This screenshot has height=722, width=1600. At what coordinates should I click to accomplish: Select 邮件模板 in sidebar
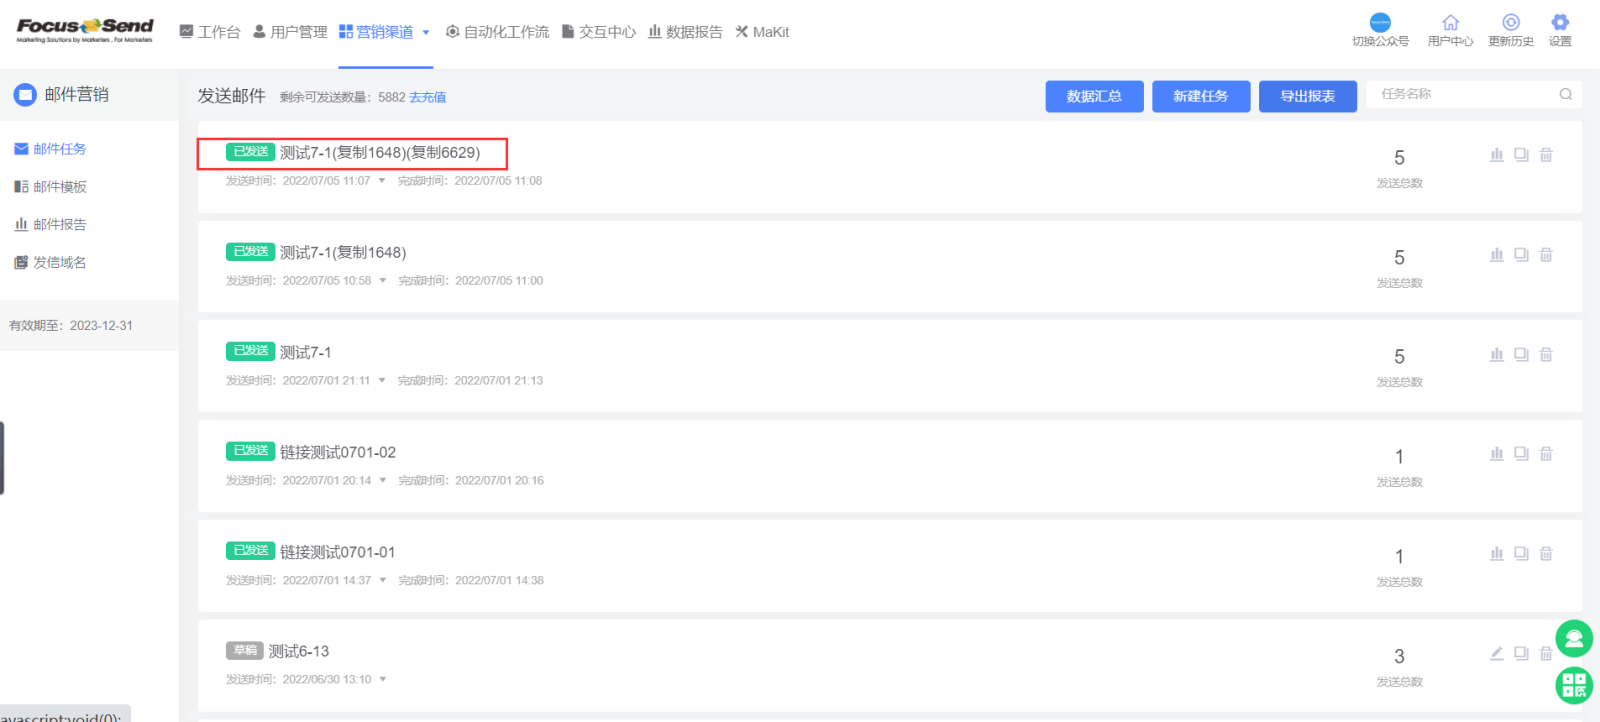tap(50, 187)
